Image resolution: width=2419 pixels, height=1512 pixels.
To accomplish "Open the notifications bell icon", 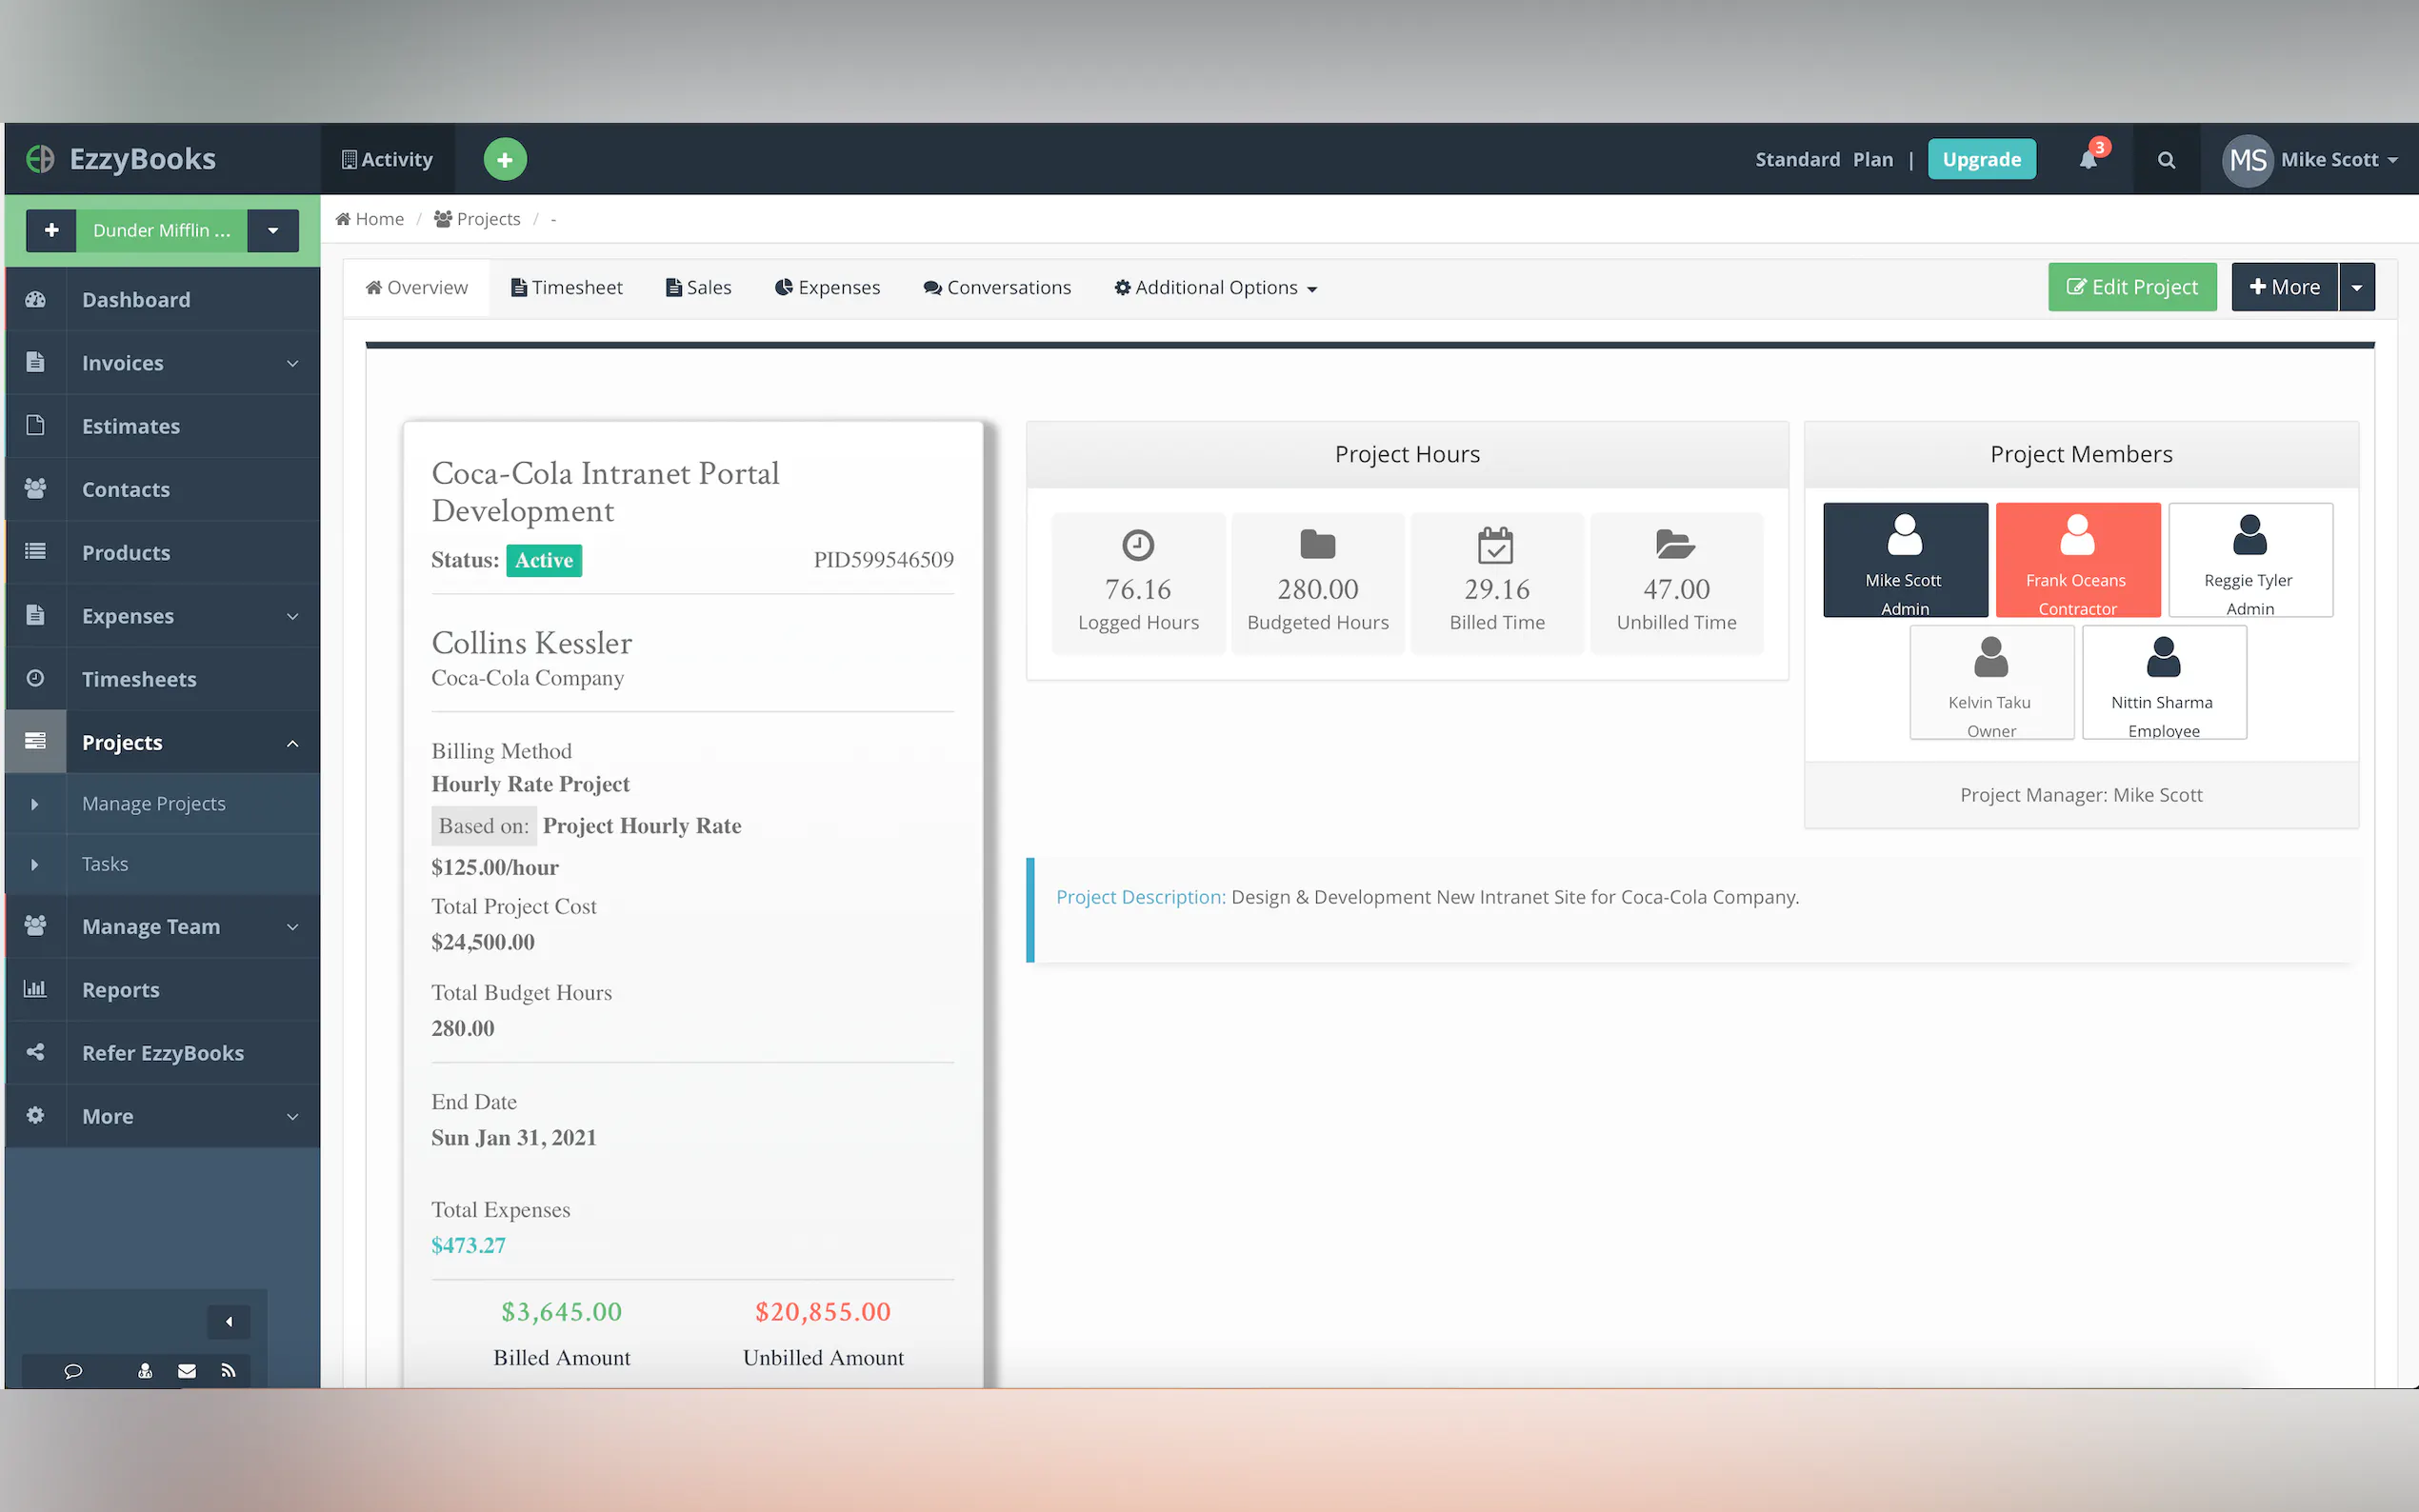I will click(x=2088, y=160).
